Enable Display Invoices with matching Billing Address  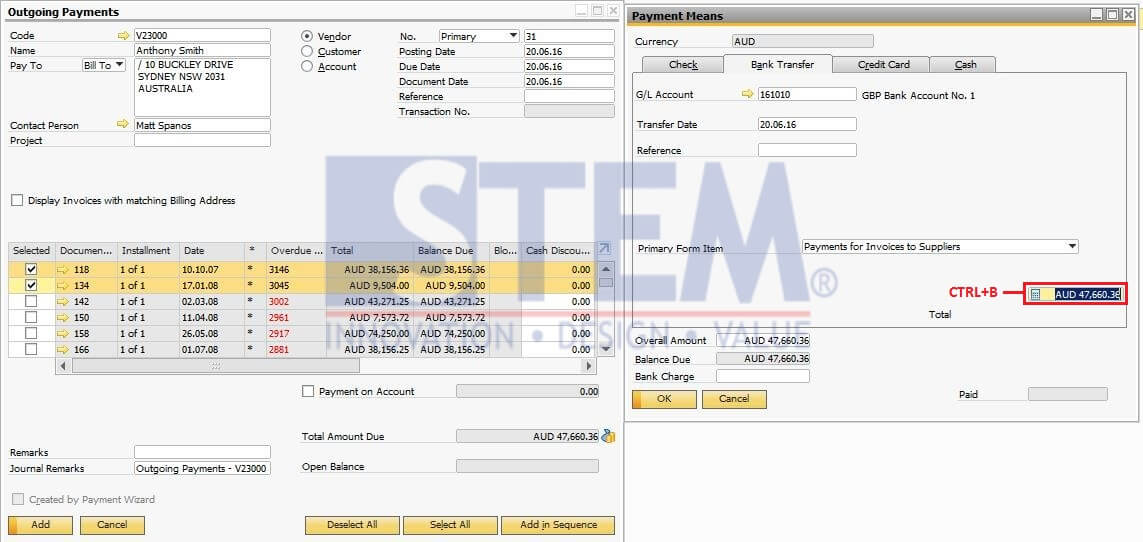[17, 200]
